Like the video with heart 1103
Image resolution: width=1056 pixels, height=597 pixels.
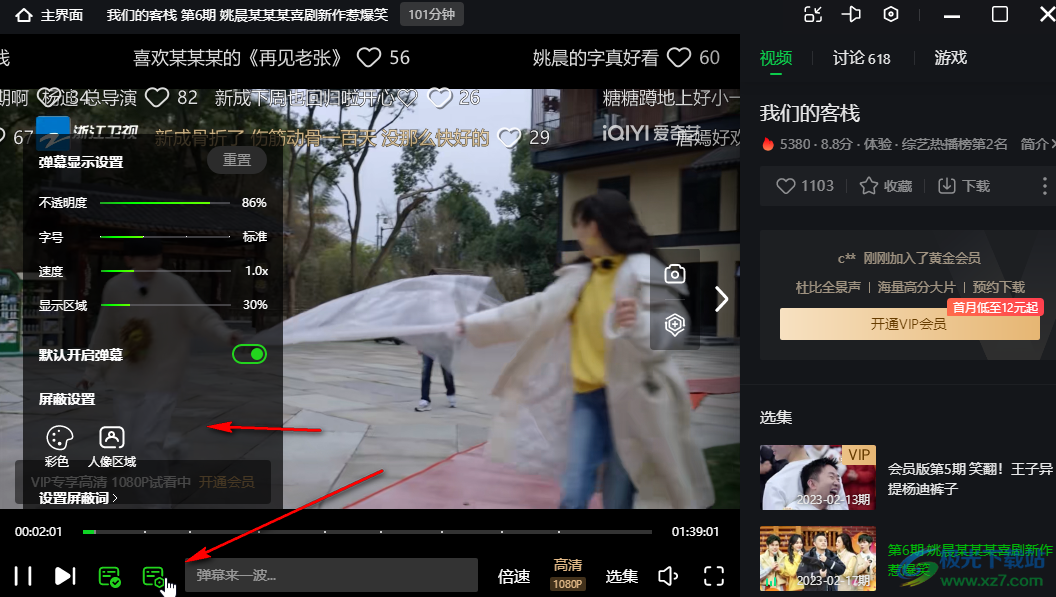coord(805,186)
